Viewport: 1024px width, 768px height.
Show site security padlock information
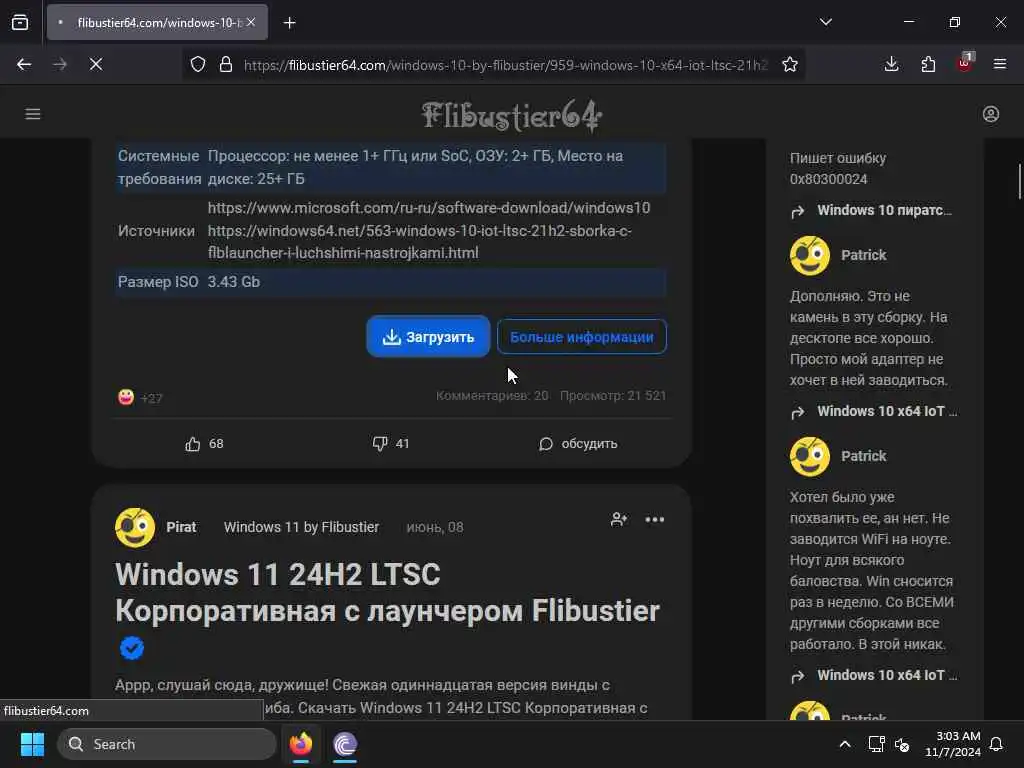226,65
